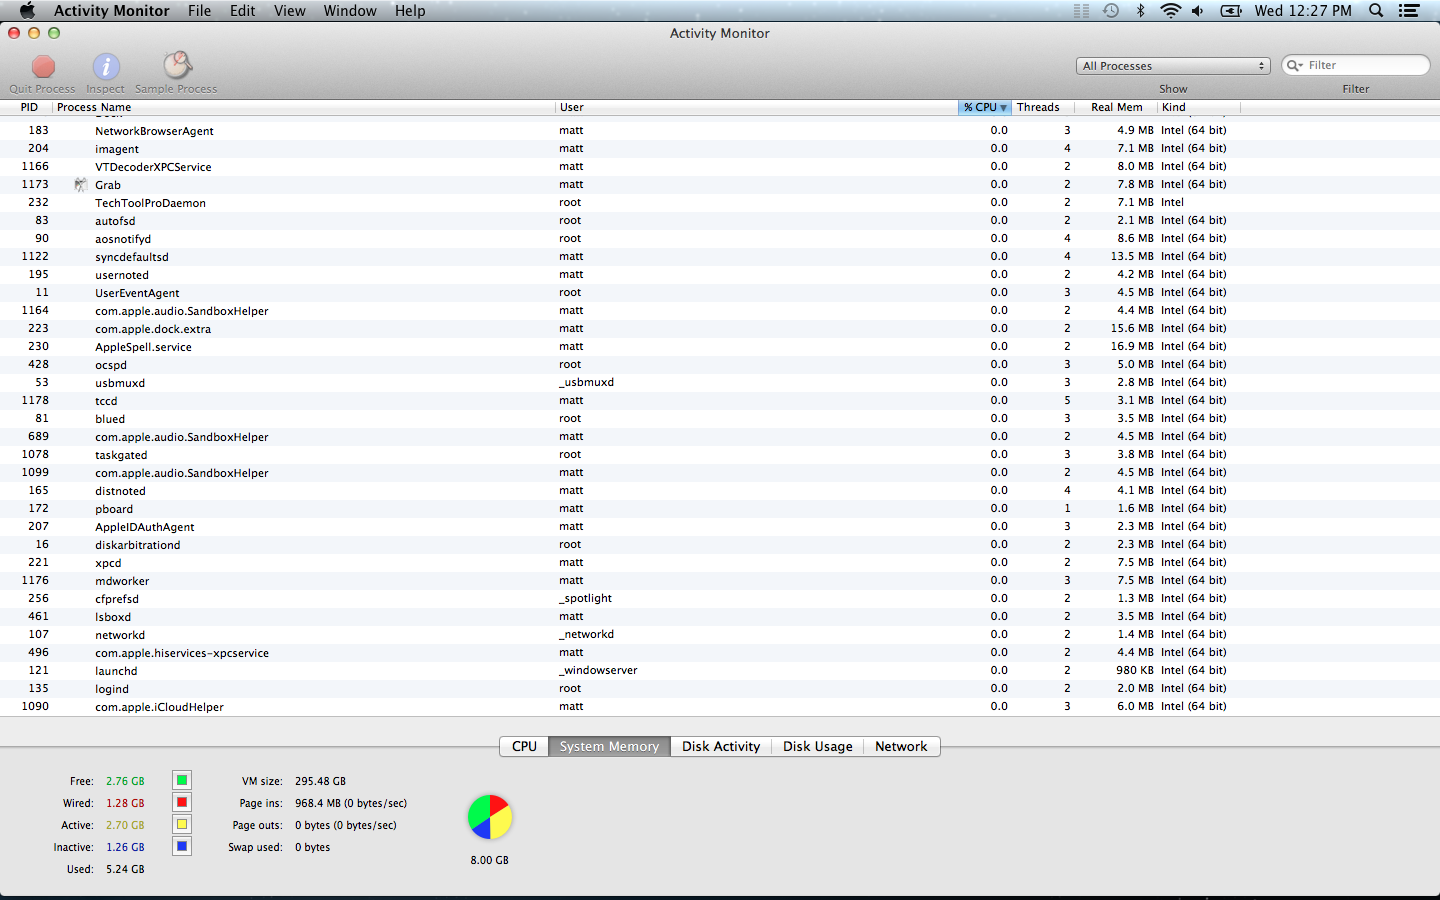The image size is (1440, 900).
Task: Click the Wi-Fi status icon
Action: pos(1170,10)
